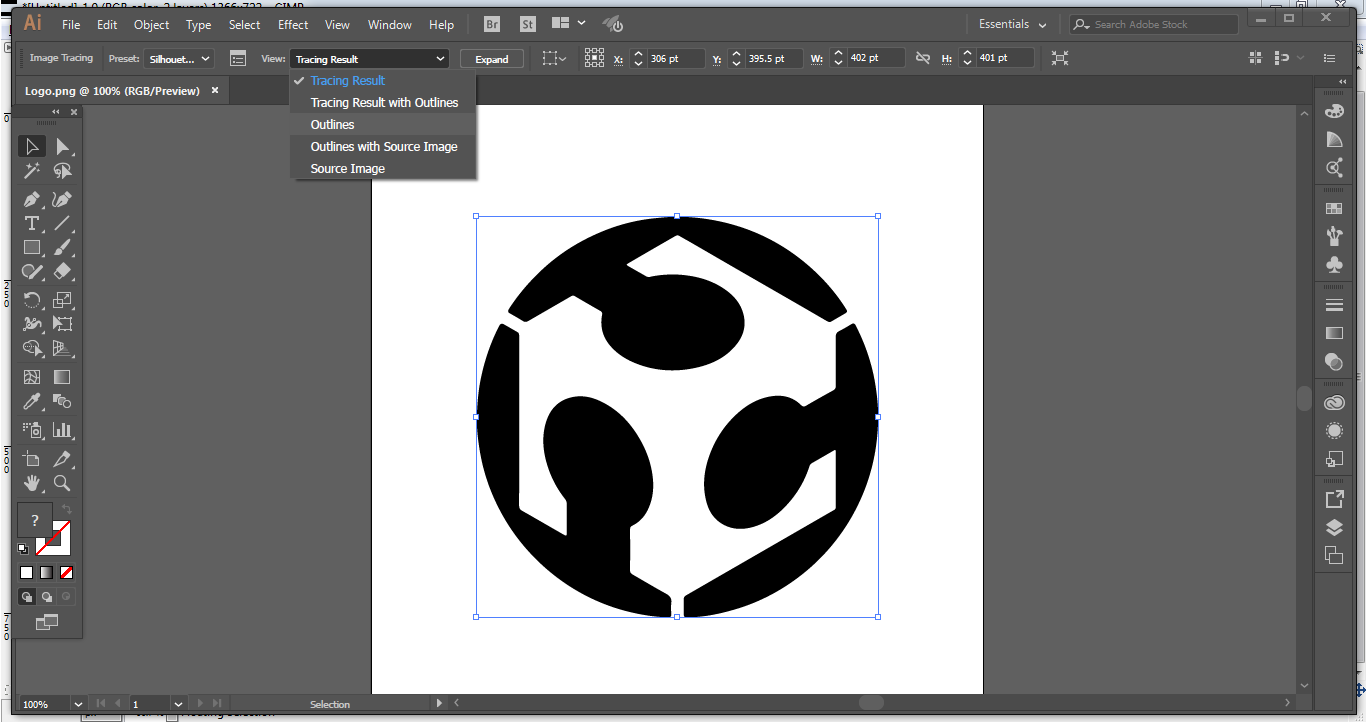Image resolution: width=1366 pixels, height=722 pixels.
Task: Open Preset dropdown showing Silhouettes
Action: point(179,59)
